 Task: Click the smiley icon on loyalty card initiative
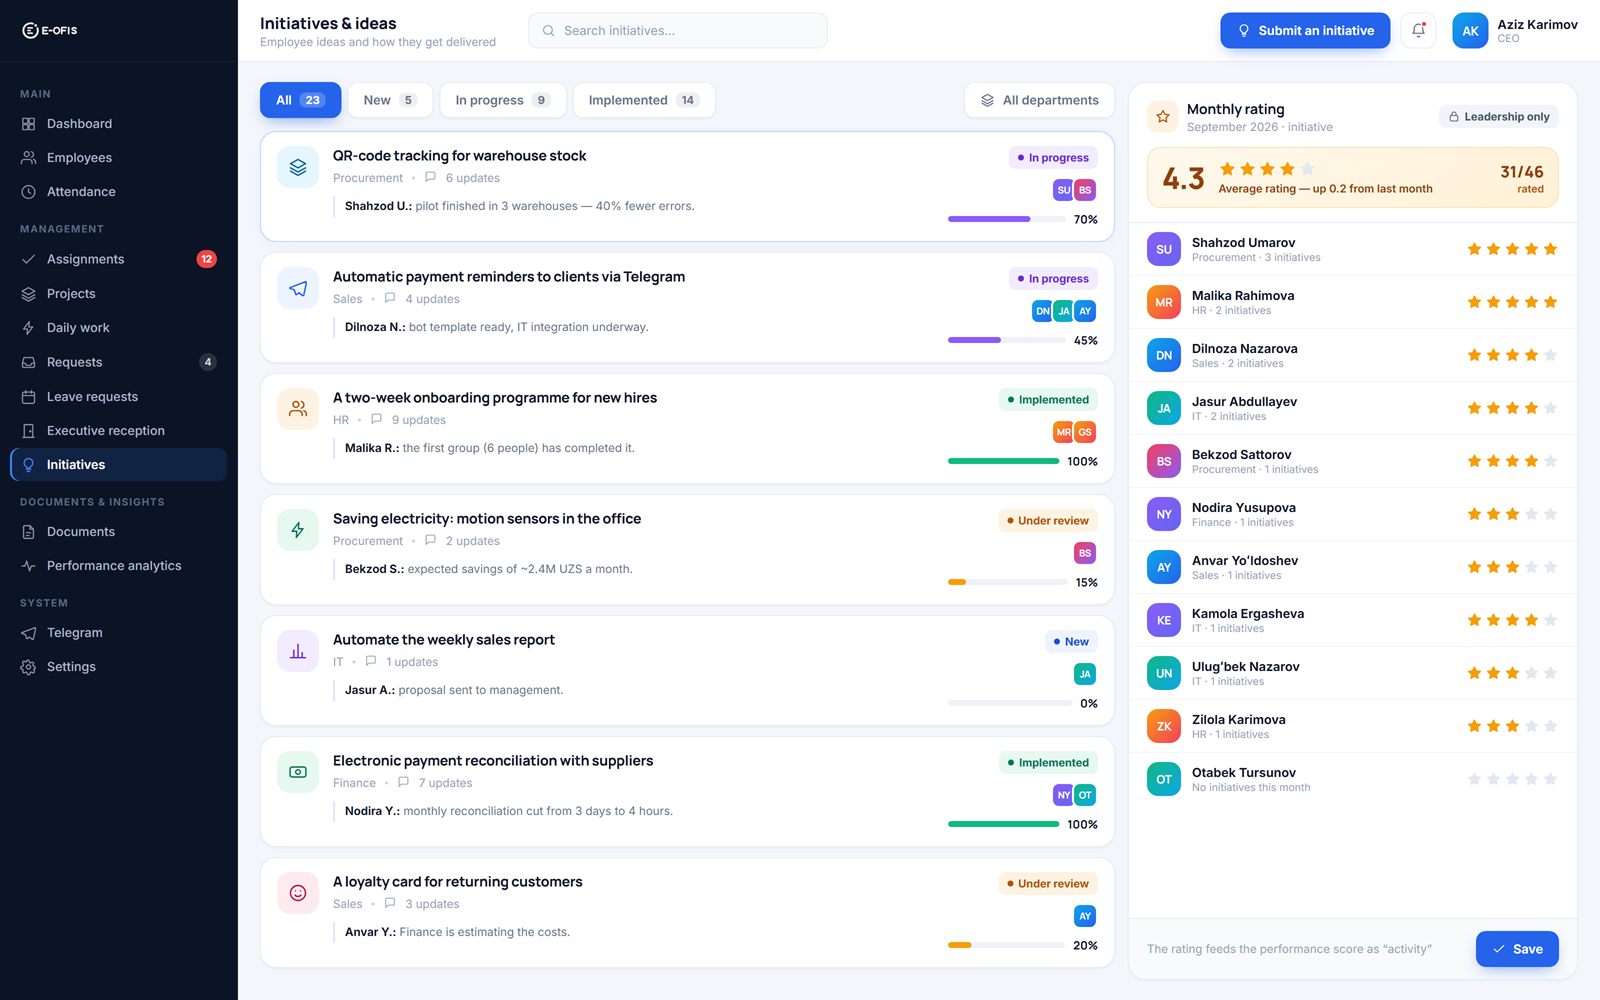click(298, 893)
